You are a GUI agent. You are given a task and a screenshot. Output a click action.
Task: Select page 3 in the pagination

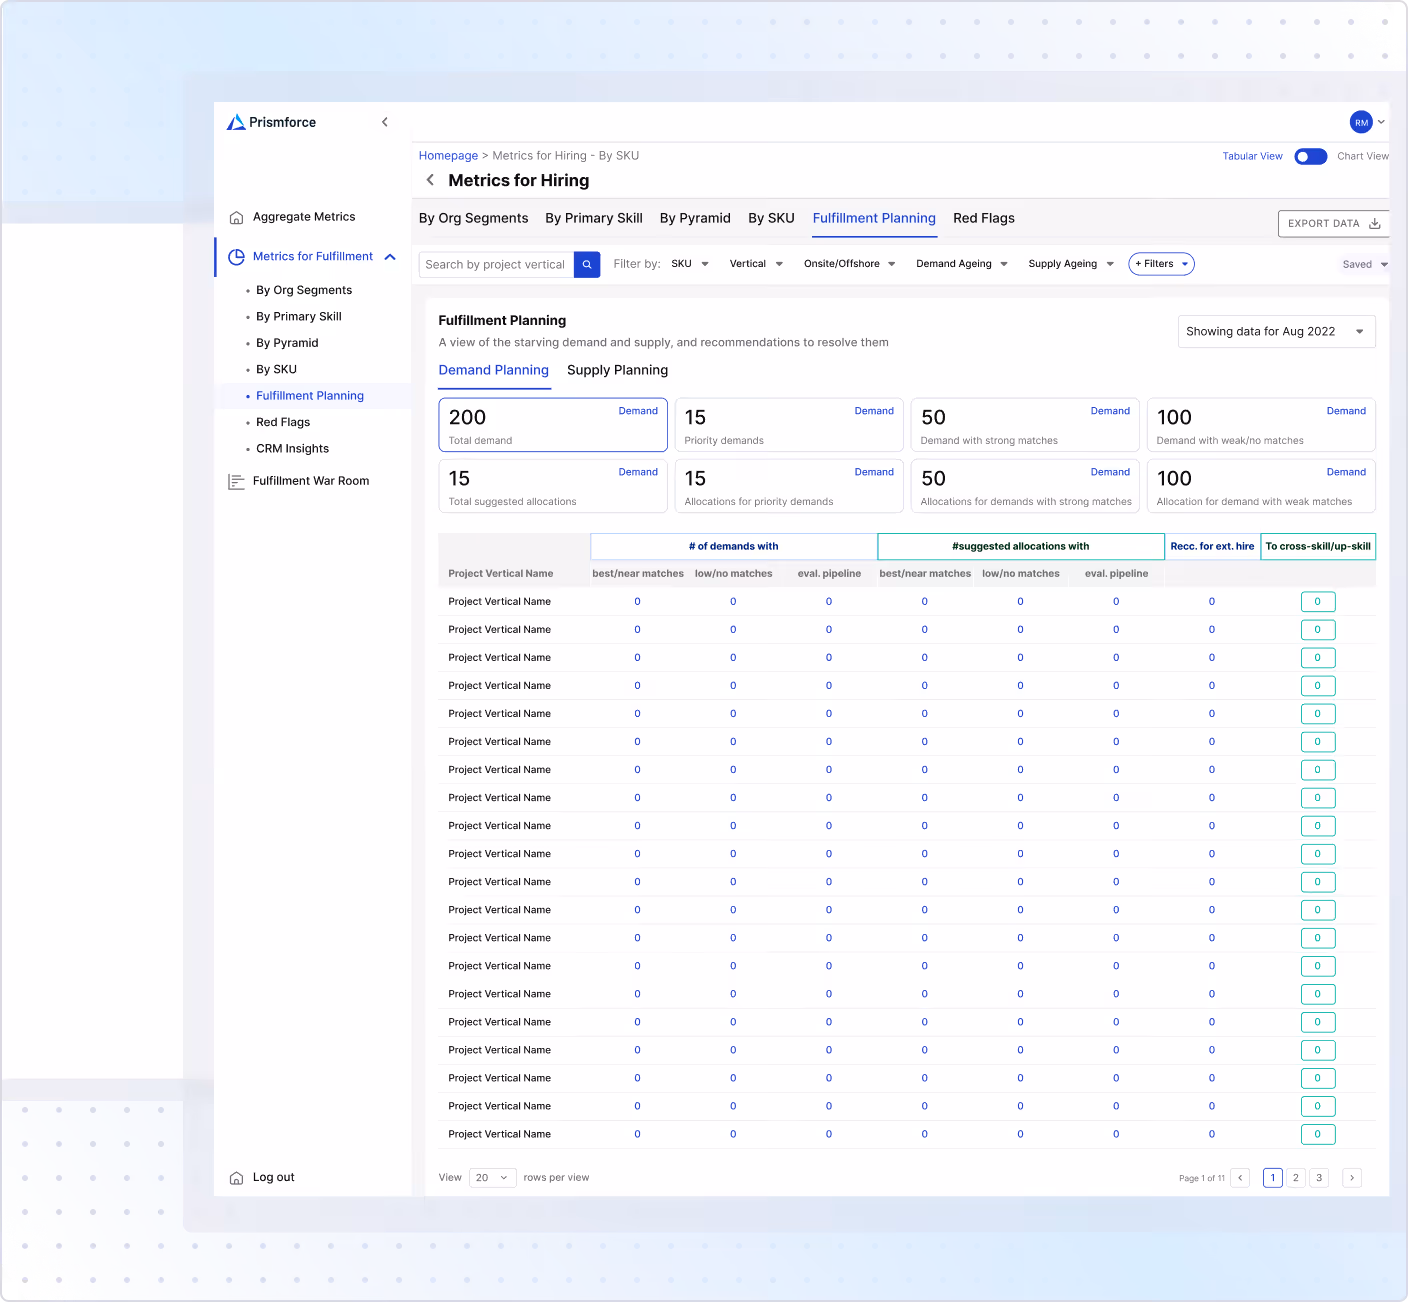pos(1319,1178)
